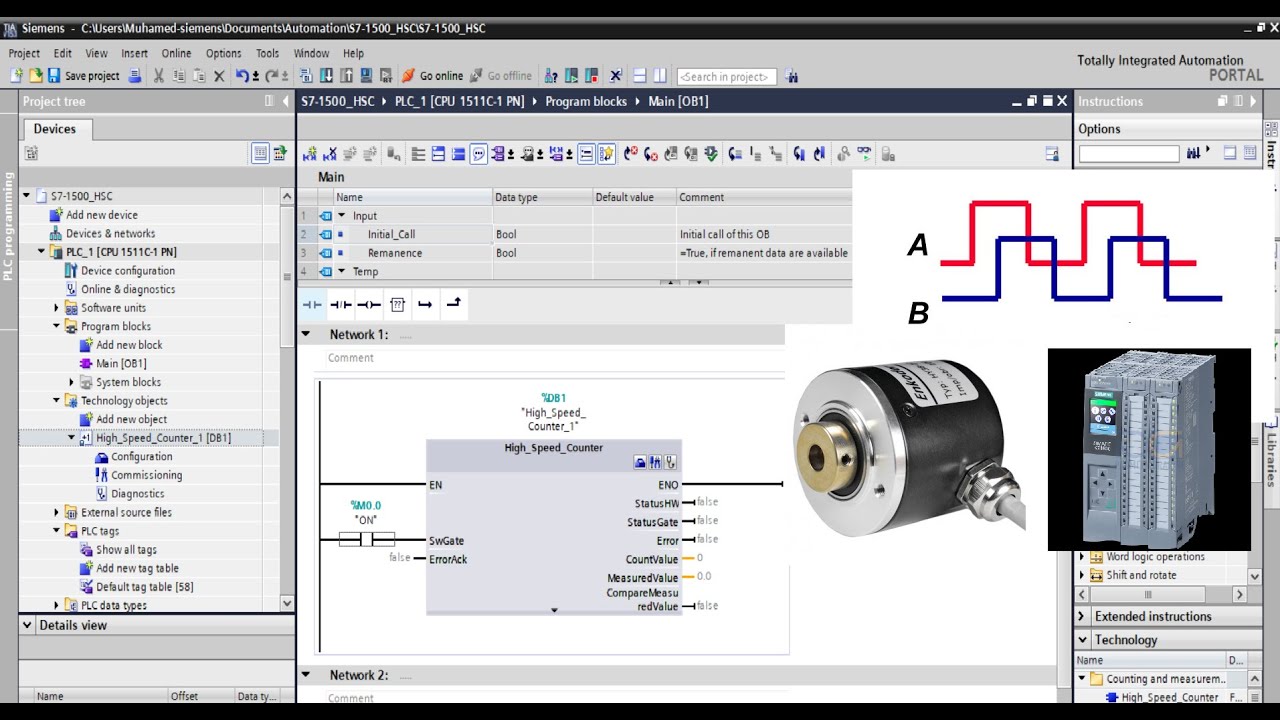Click the Delete network icon in editor toolbar

pos(330,154)
